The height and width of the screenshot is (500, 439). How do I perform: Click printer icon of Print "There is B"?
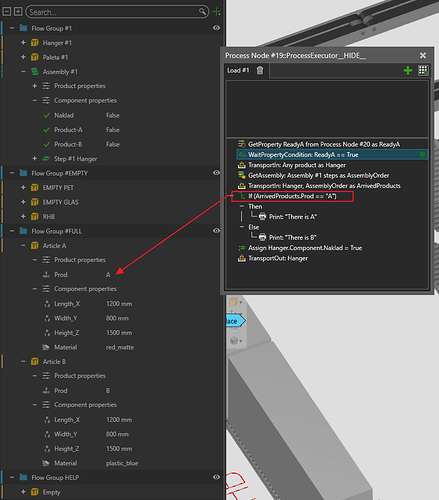tap(263, 237)
